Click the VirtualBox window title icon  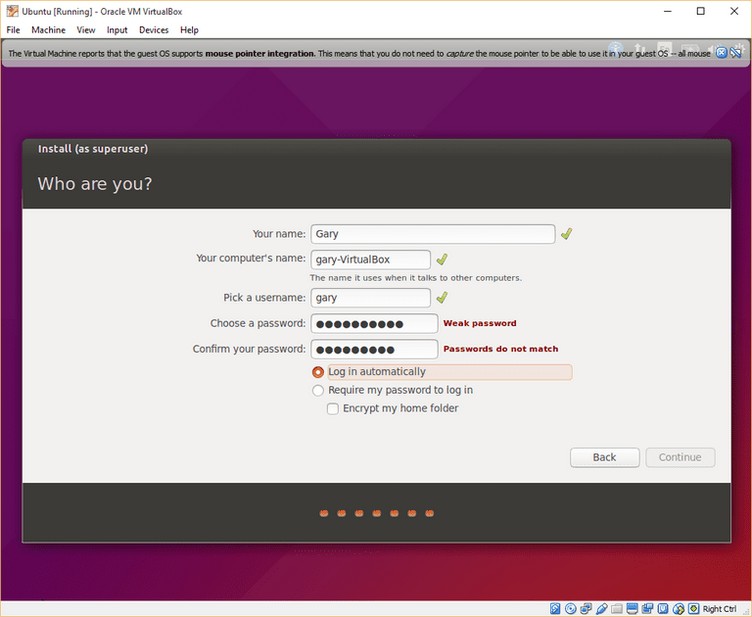coord(12,11)
